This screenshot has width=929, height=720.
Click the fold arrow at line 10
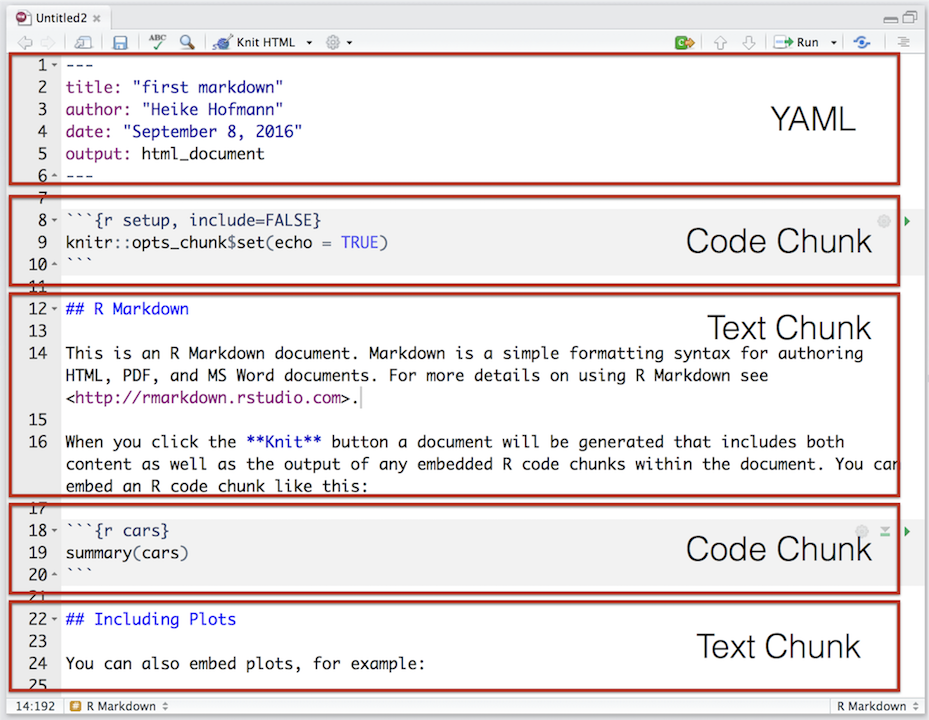[x=55, y=264]
